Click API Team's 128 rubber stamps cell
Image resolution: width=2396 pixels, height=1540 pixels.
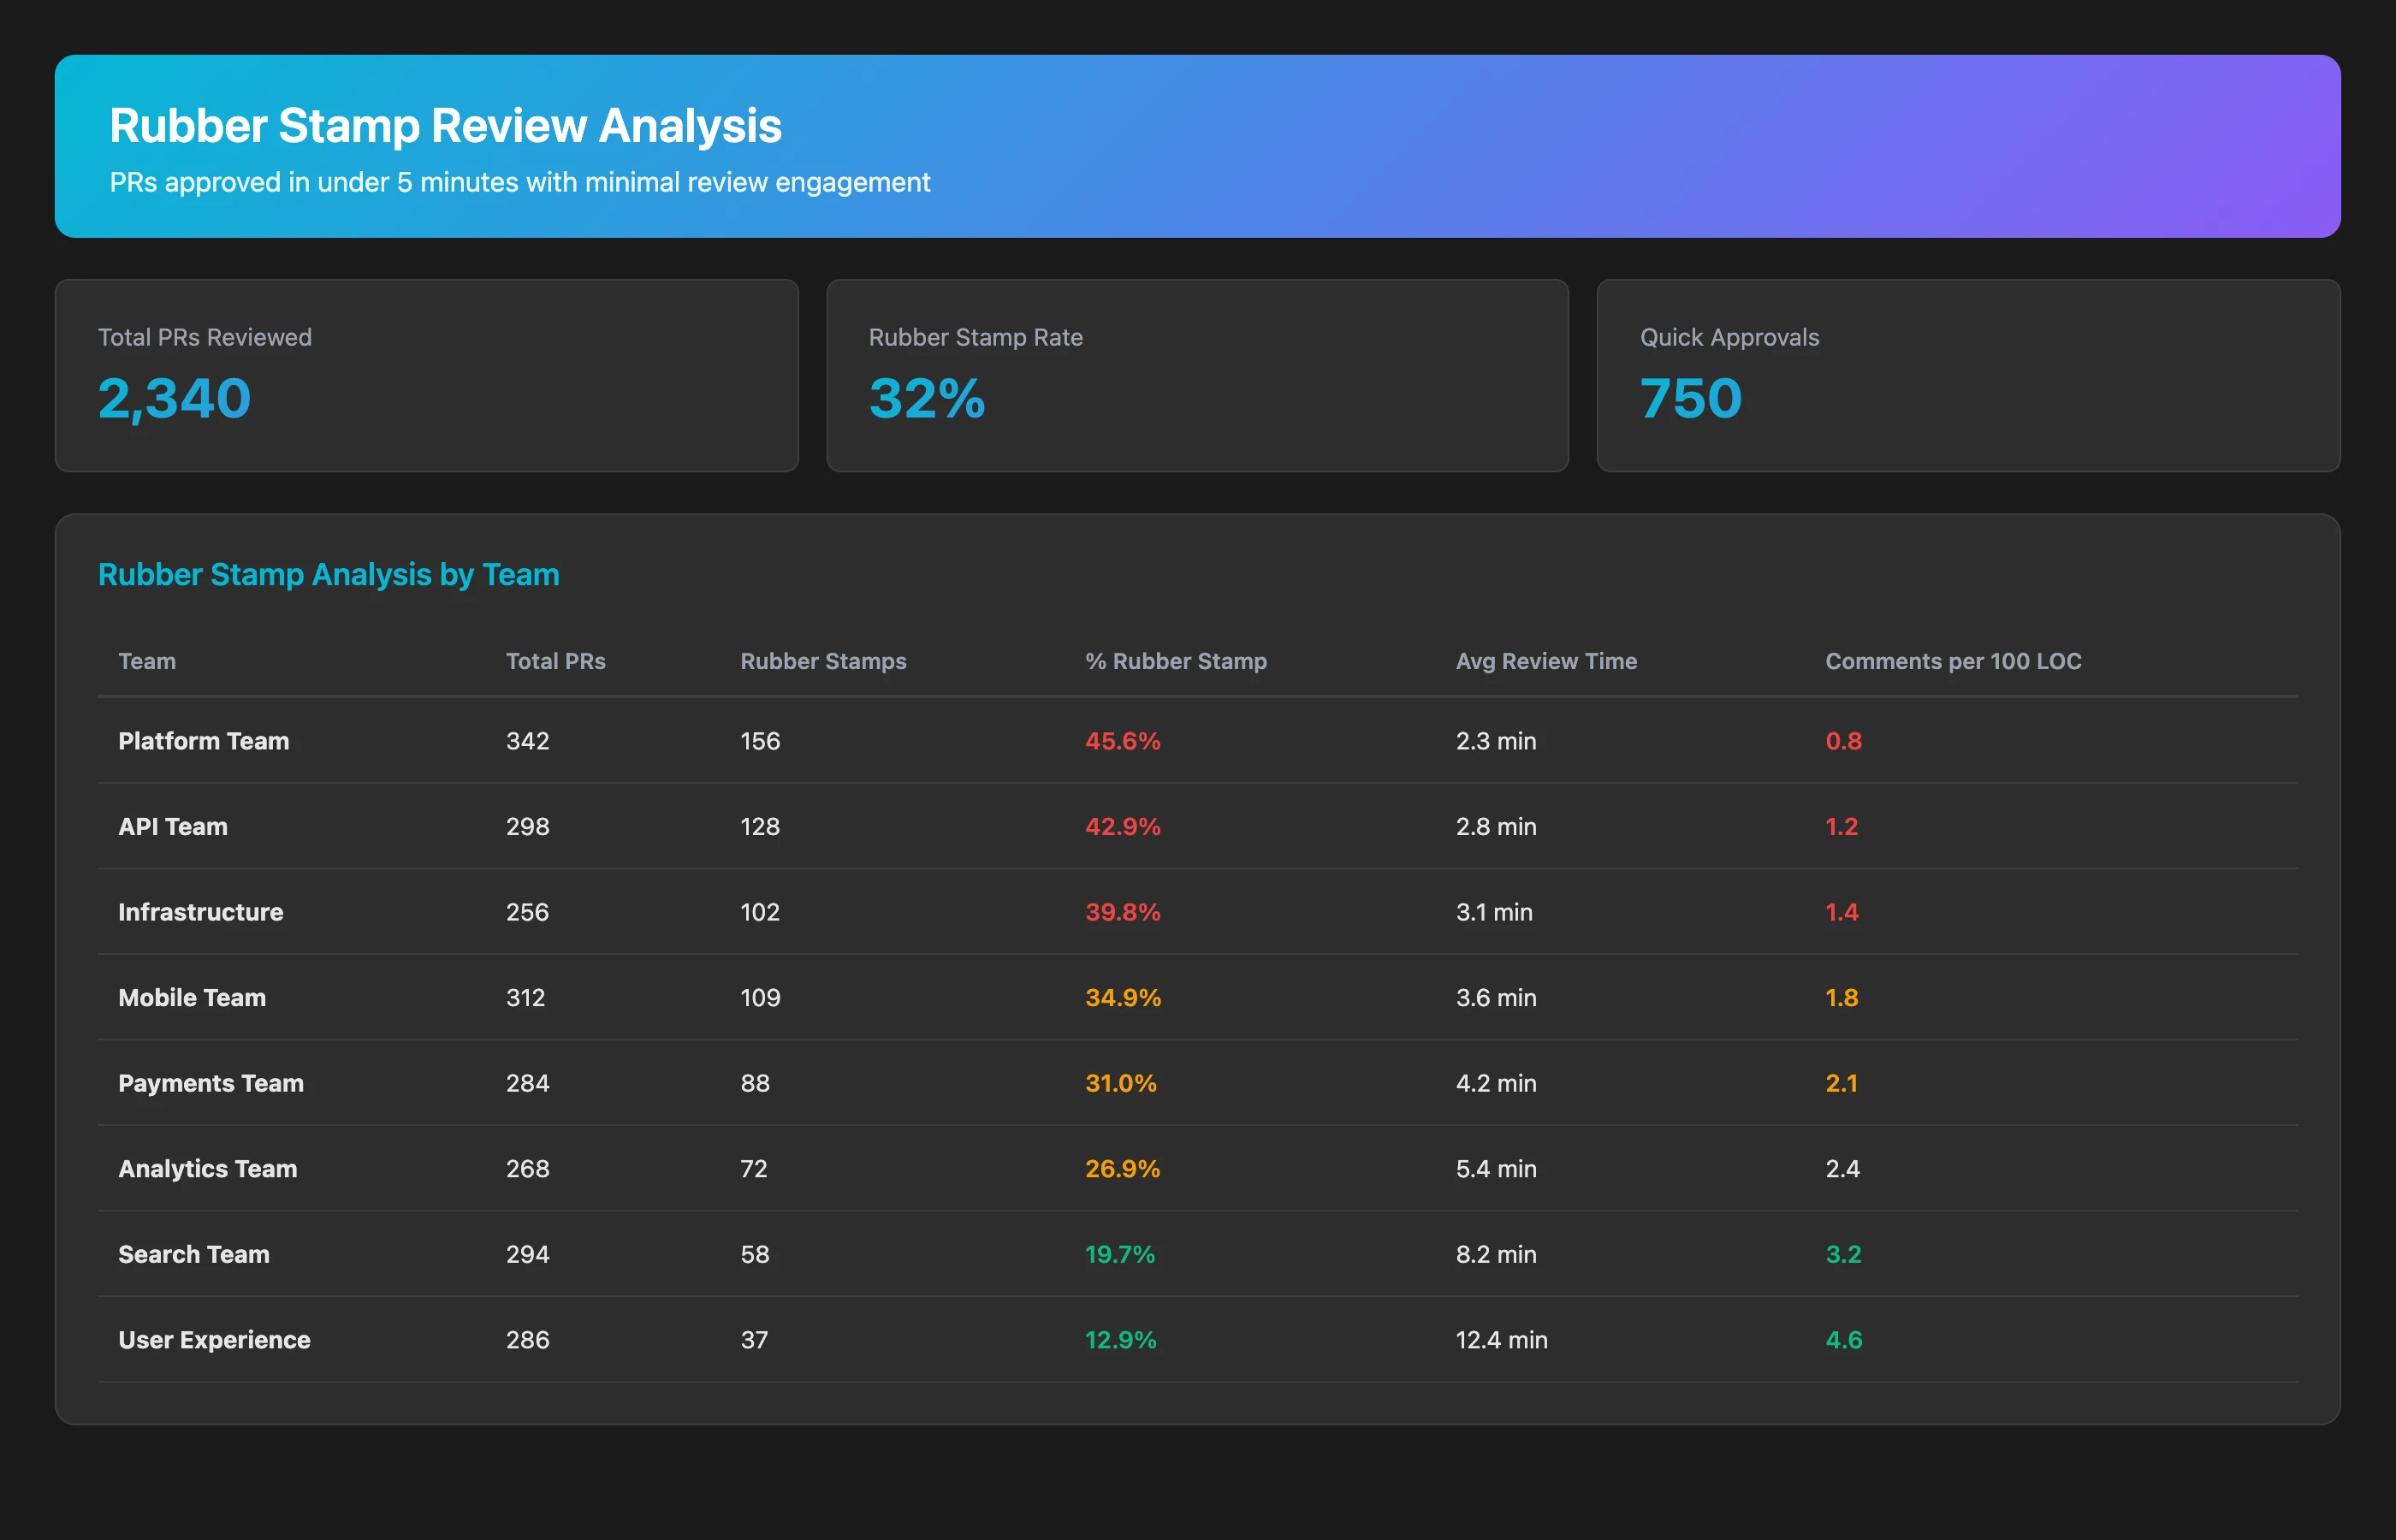(760, 827)
